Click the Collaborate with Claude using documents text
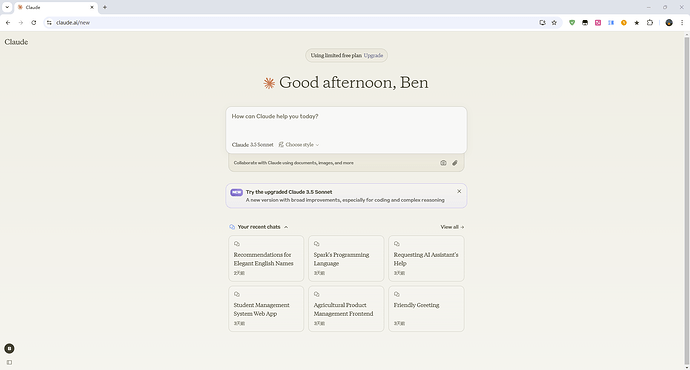Viewport: 690px width, 370px height. point(294,163)
